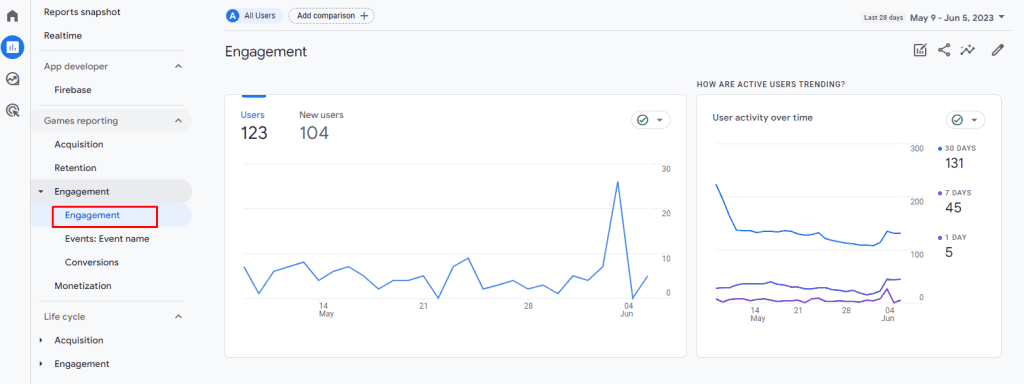The height and width of the screenshot is (384, 1024).
Task: Open the Conversions report
Action: tap(91, 263)
